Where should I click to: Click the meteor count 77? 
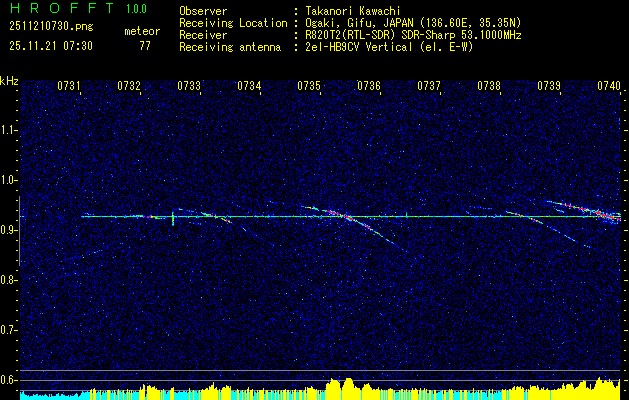(x=145, y=46)
